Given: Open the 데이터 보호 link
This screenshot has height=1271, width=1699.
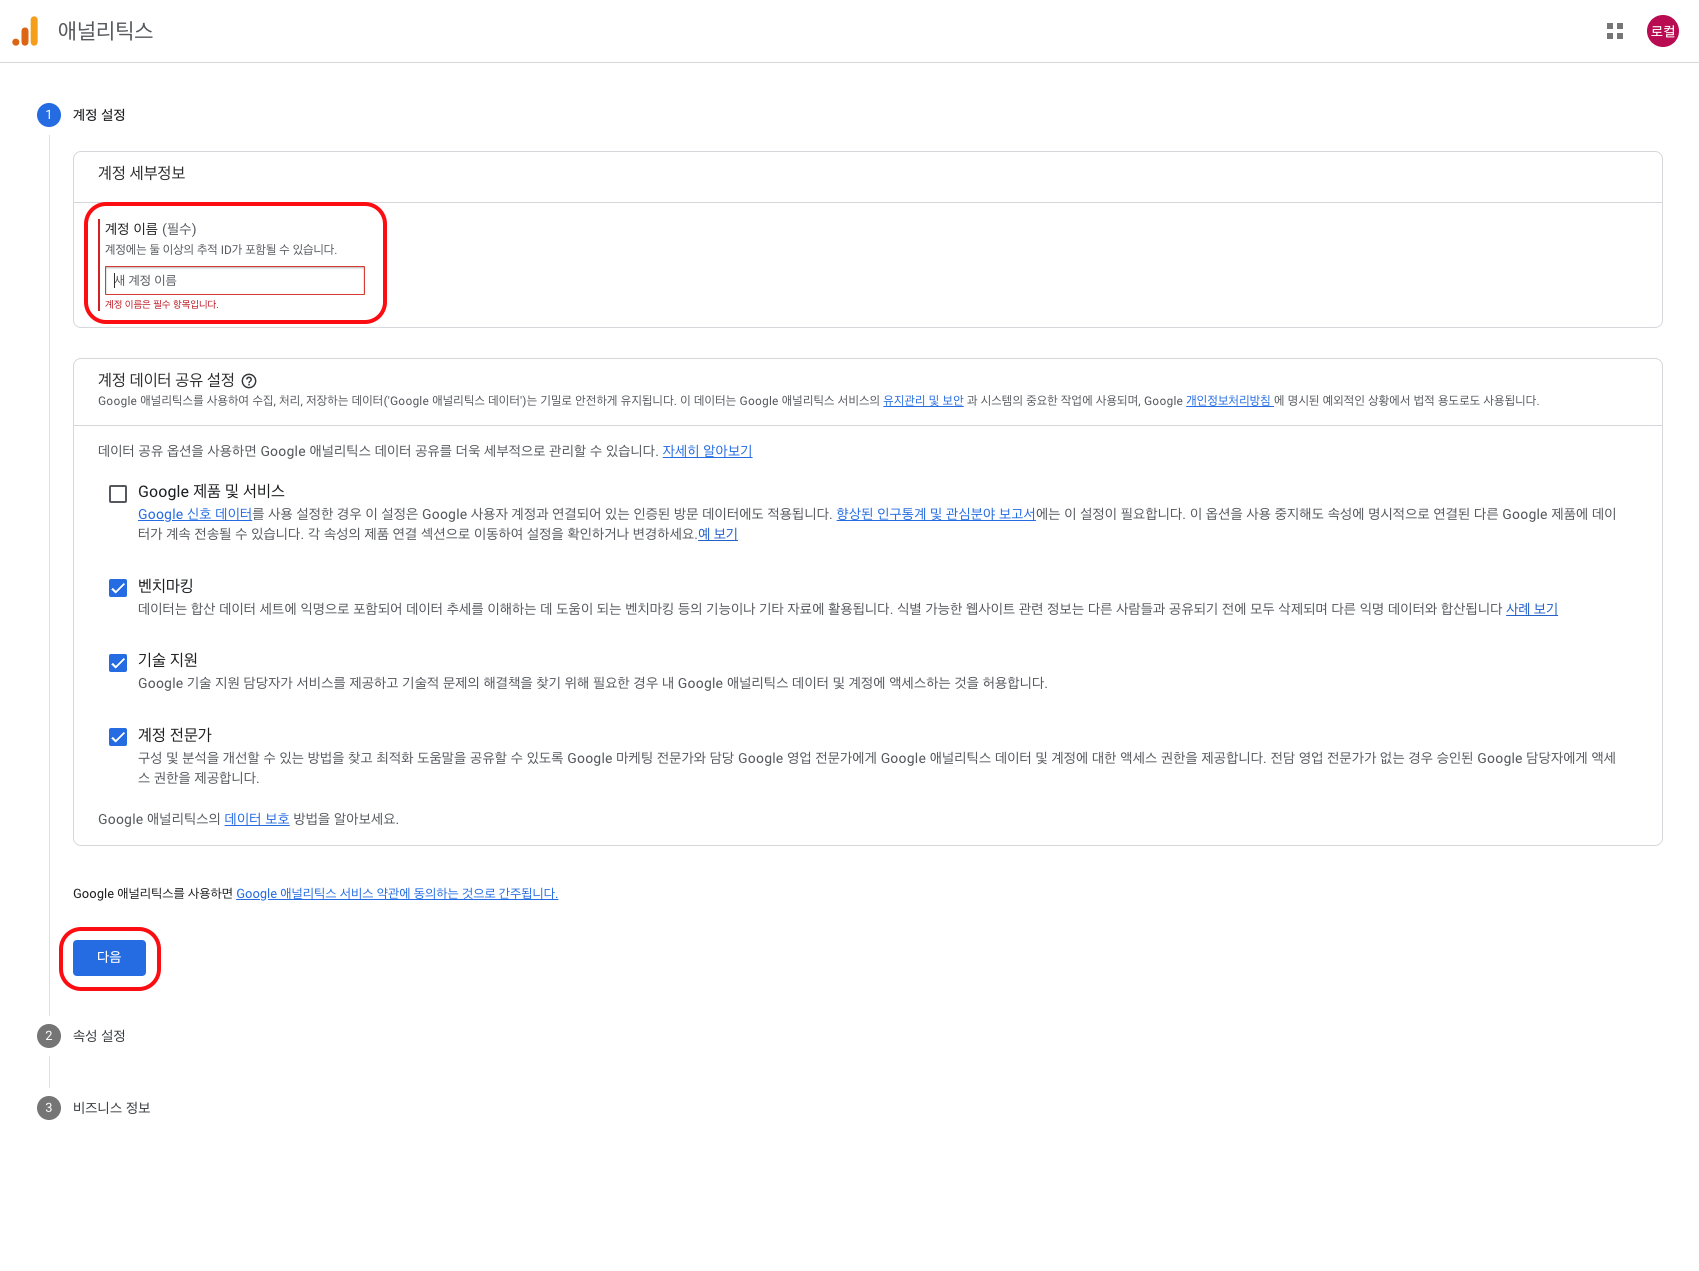Looking at the screenshot, I should [257, 819].
